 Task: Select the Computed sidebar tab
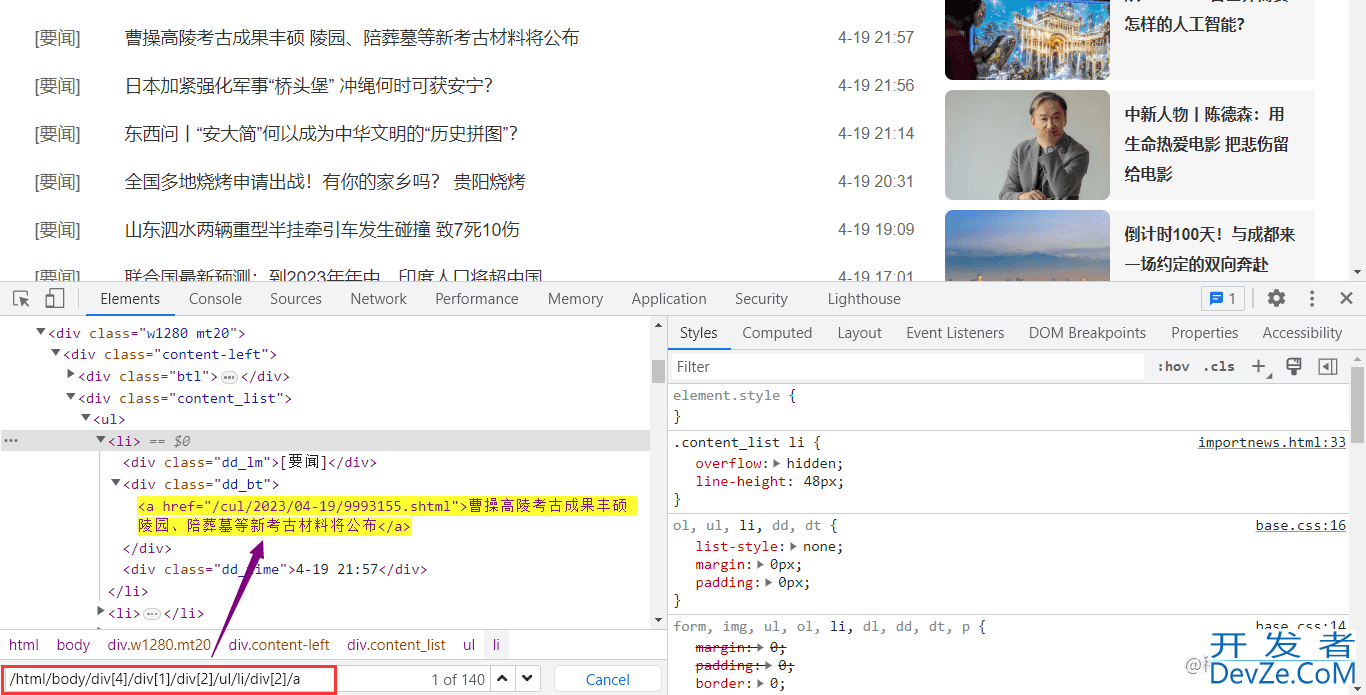click(x=777, y=333)
